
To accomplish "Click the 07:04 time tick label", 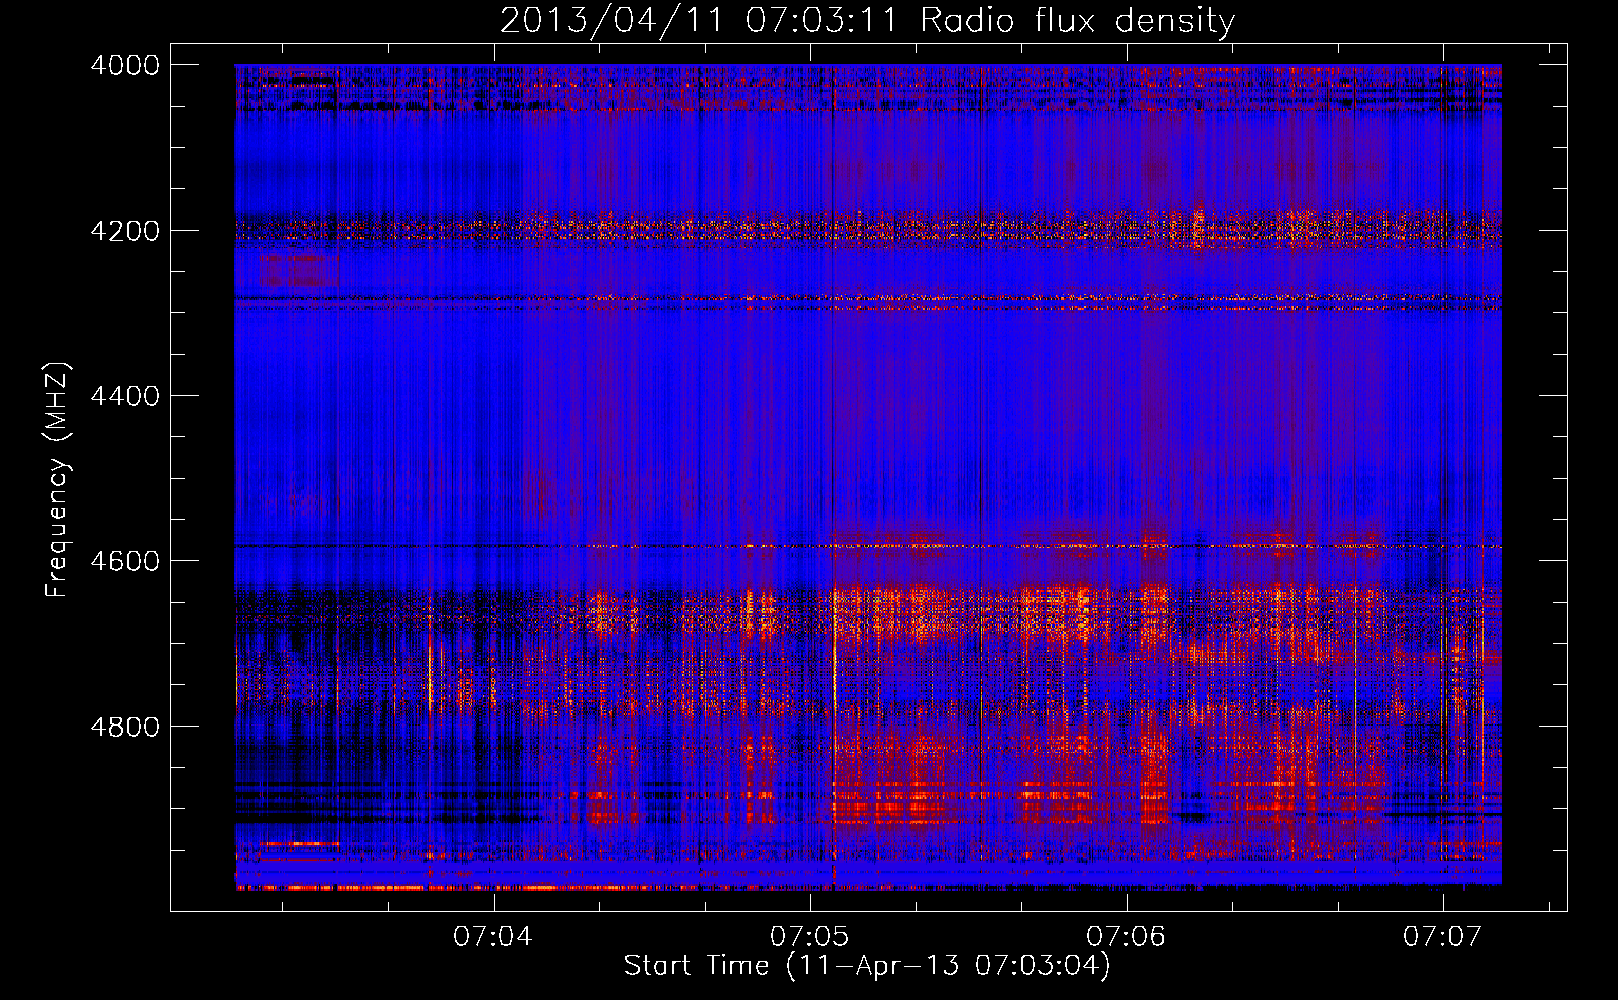I will tap(493, 936).
